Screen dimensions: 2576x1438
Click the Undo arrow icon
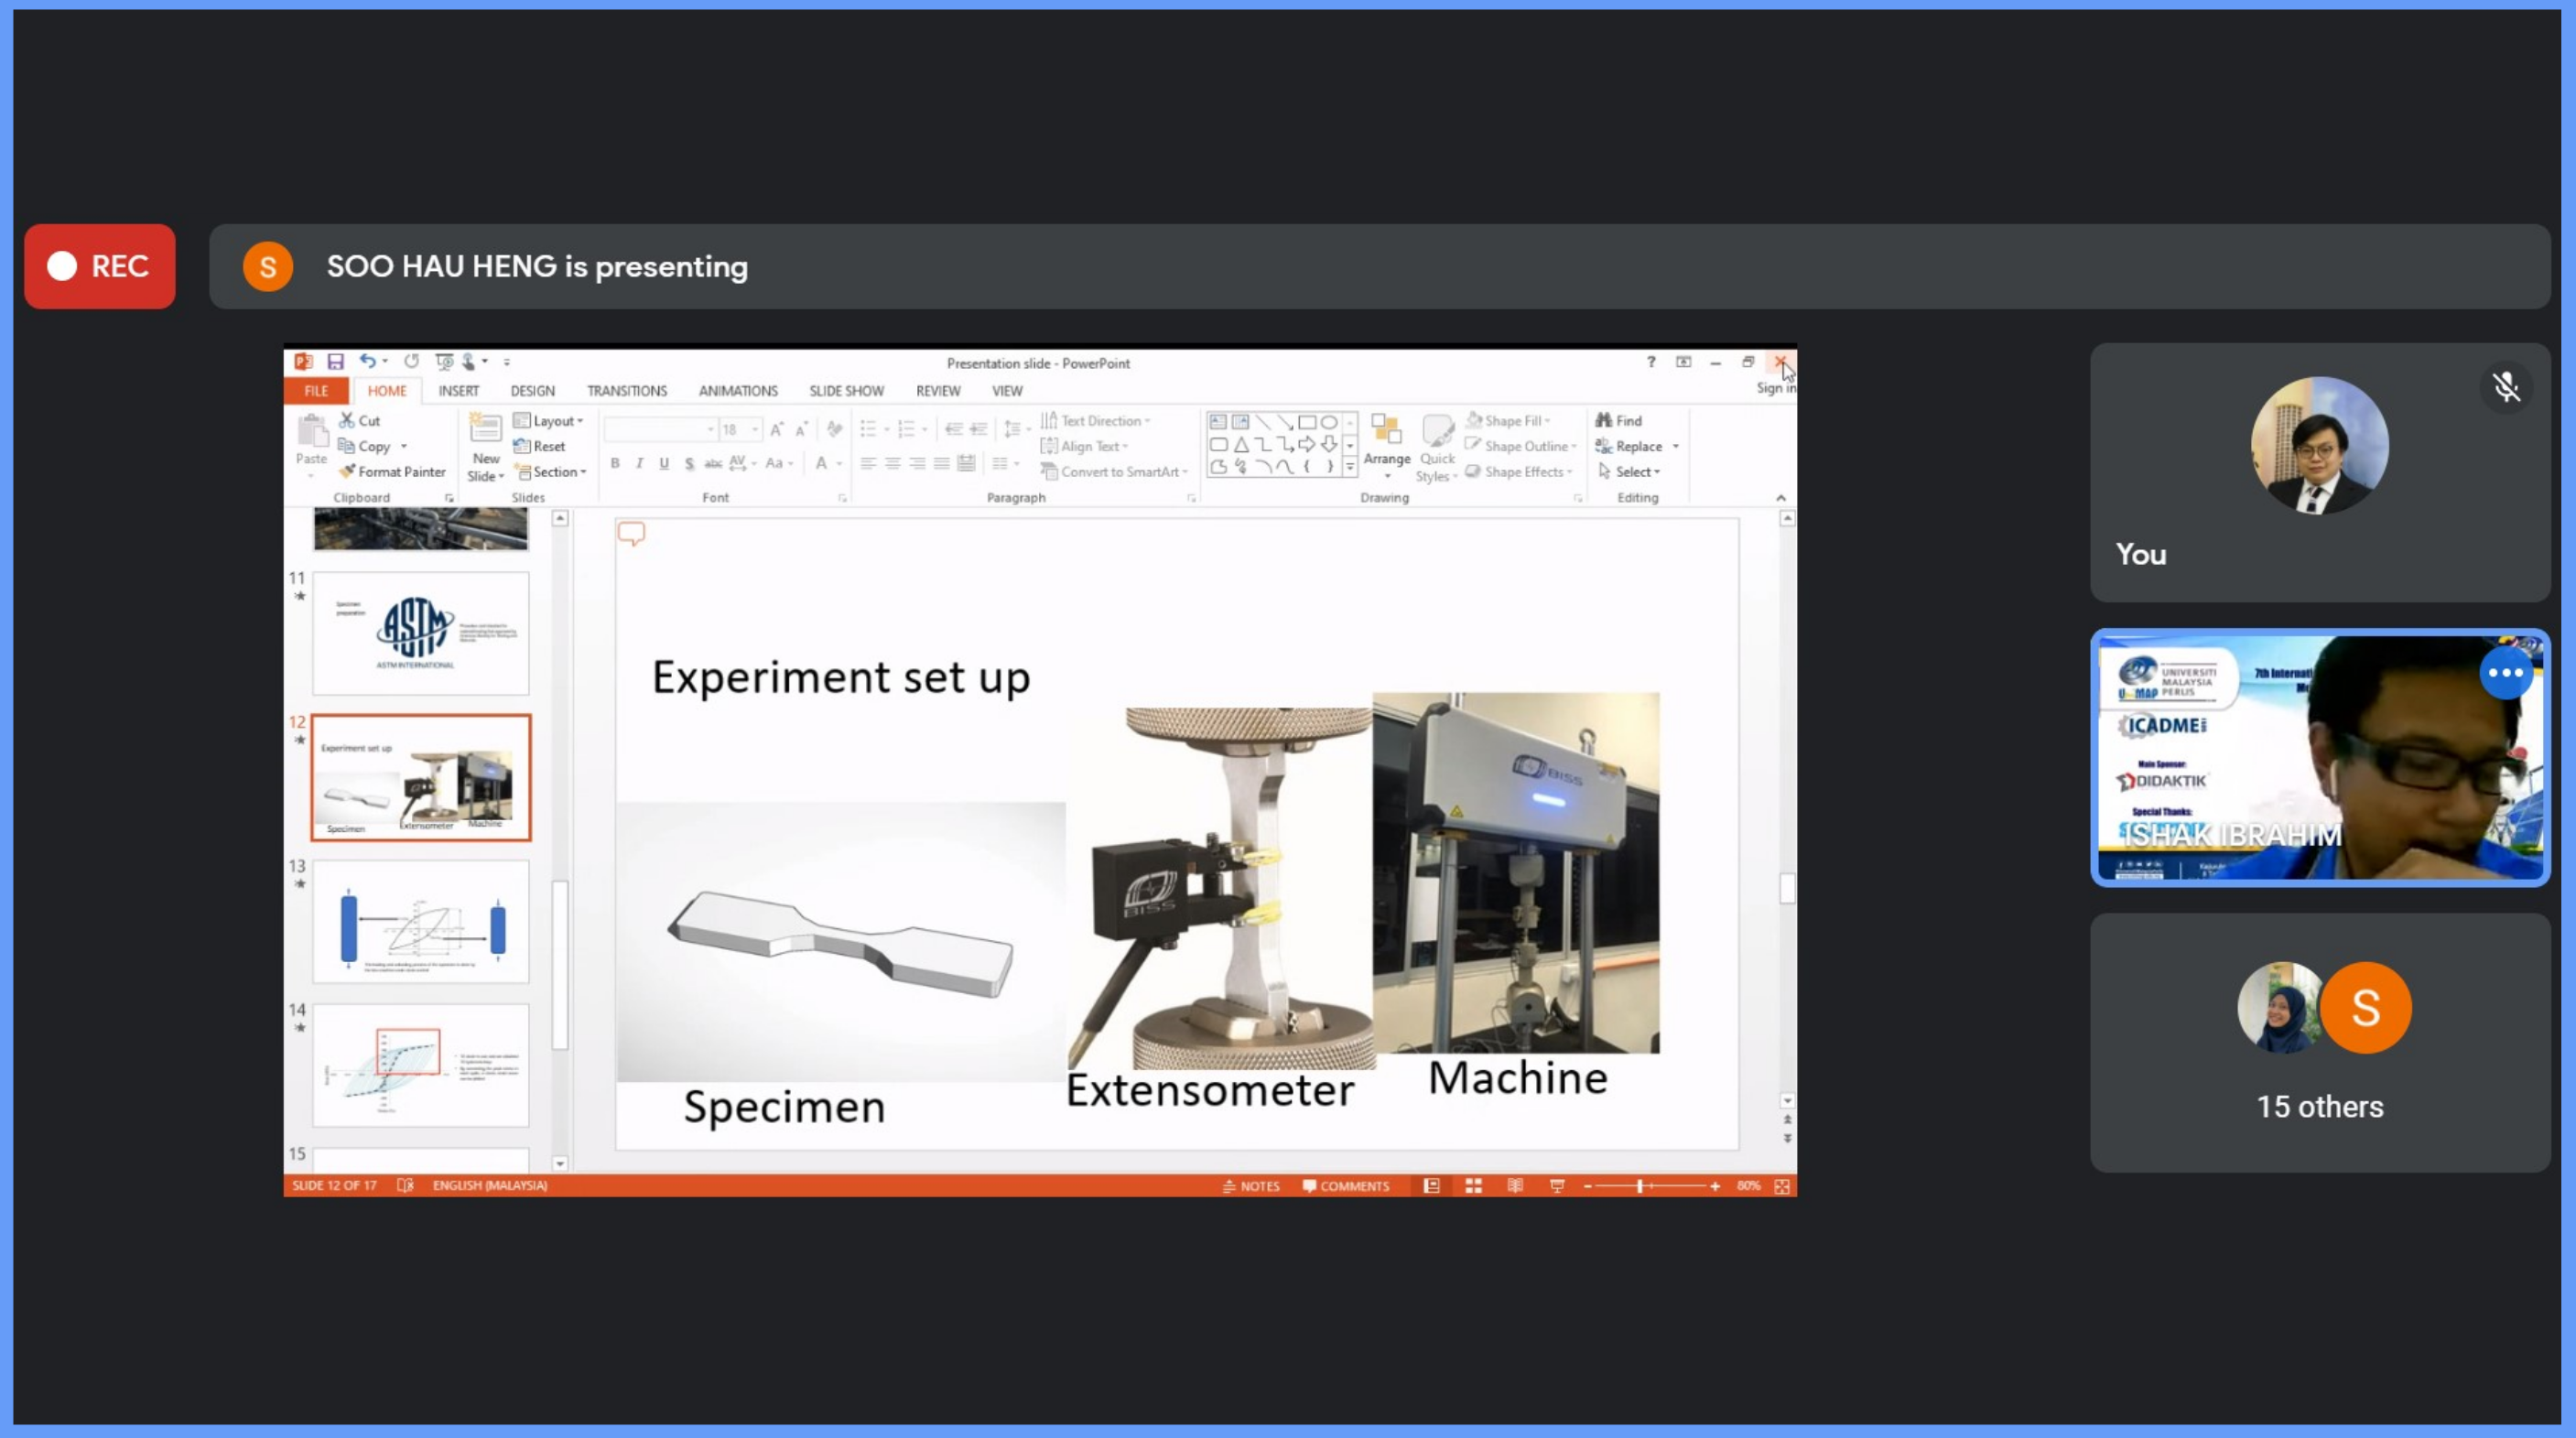(x=368, y=362)
